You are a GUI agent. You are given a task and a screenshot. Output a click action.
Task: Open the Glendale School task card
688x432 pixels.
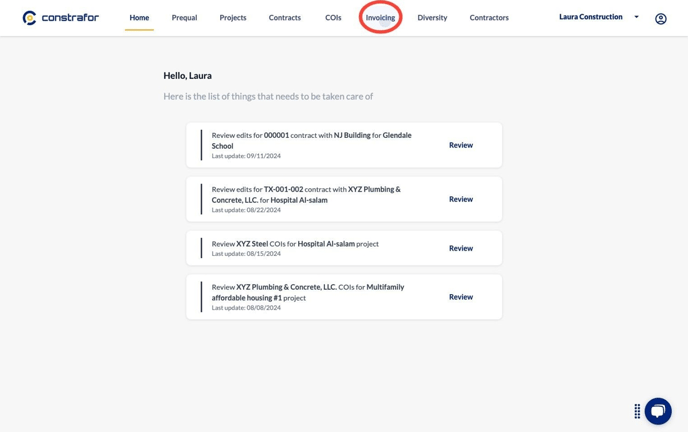344,145
